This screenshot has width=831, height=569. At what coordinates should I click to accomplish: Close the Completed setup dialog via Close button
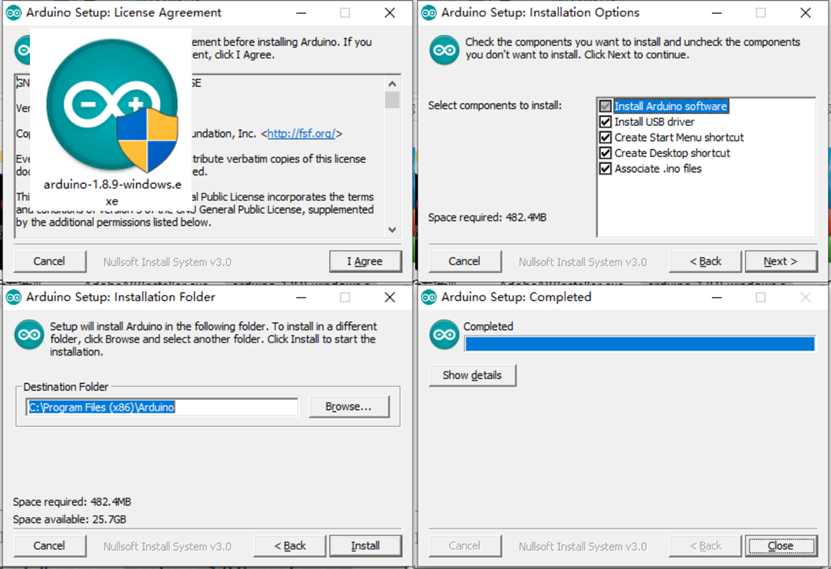tap(781, 546)
